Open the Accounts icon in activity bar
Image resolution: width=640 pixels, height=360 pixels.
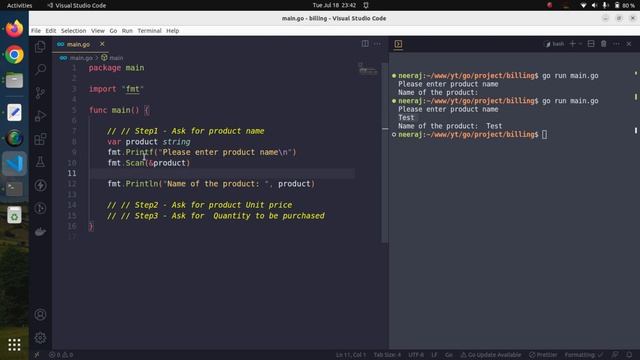40,314
